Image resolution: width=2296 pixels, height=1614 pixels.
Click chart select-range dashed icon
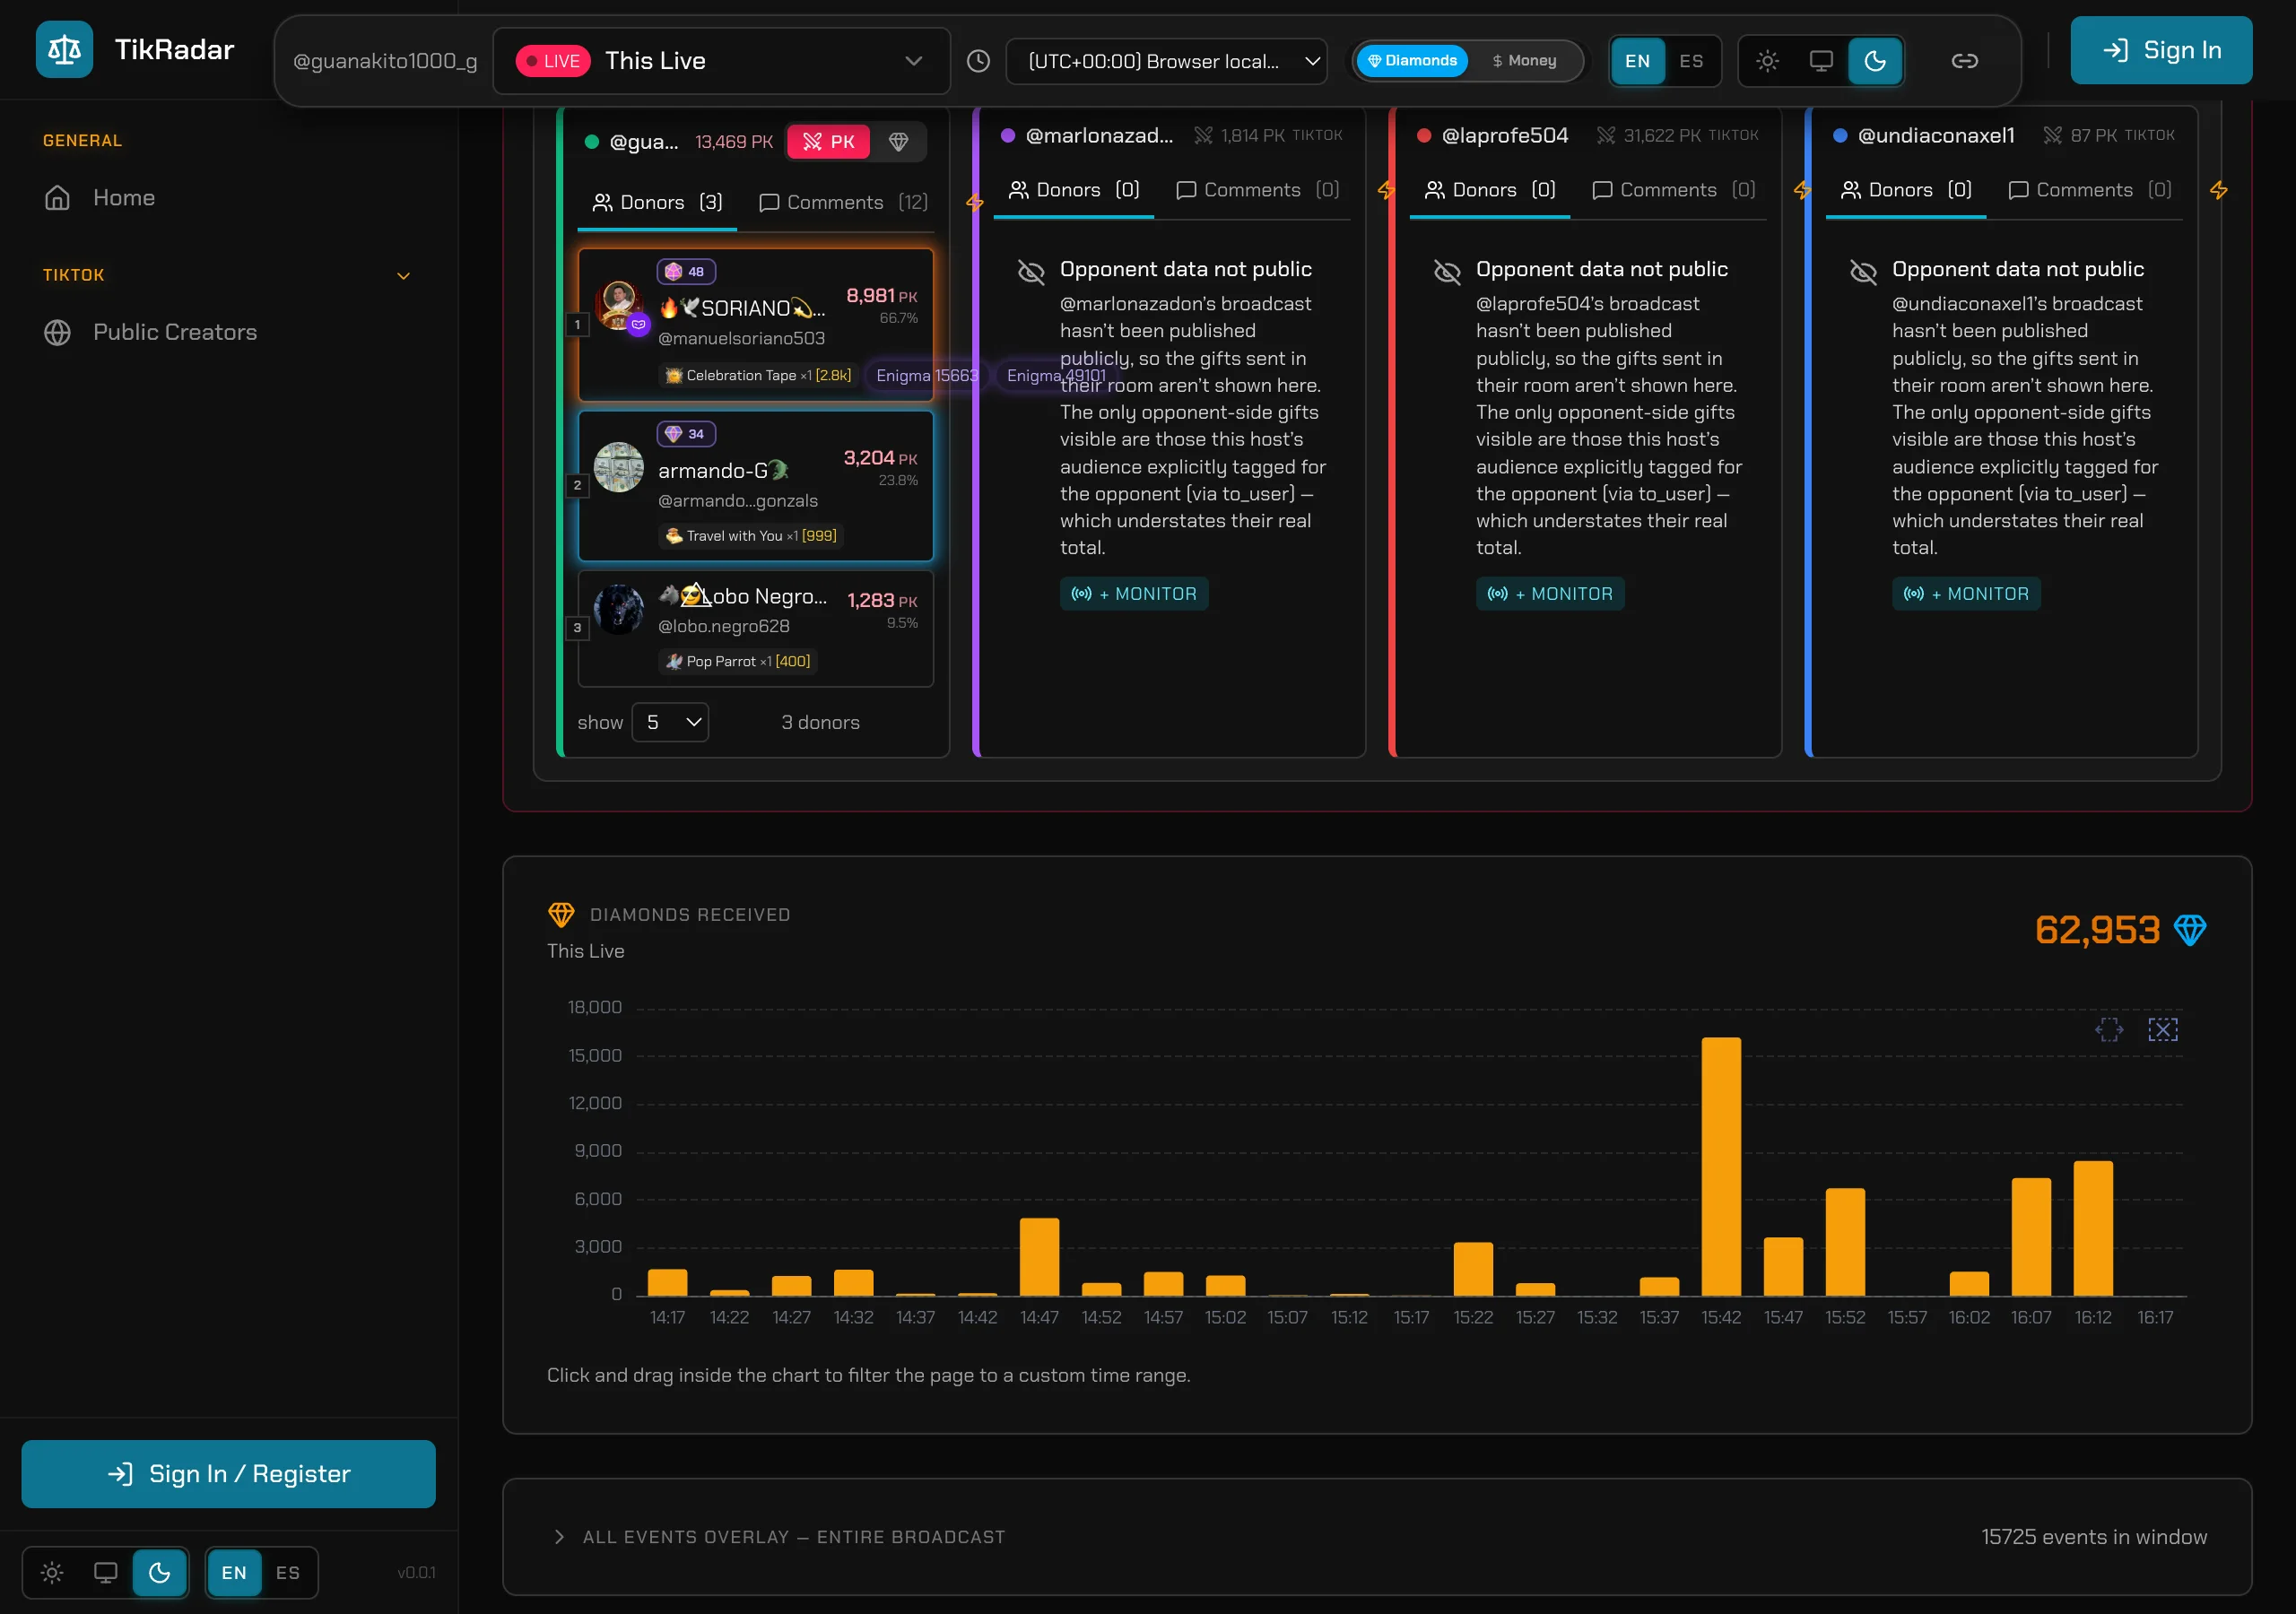coord(2109,1030)
